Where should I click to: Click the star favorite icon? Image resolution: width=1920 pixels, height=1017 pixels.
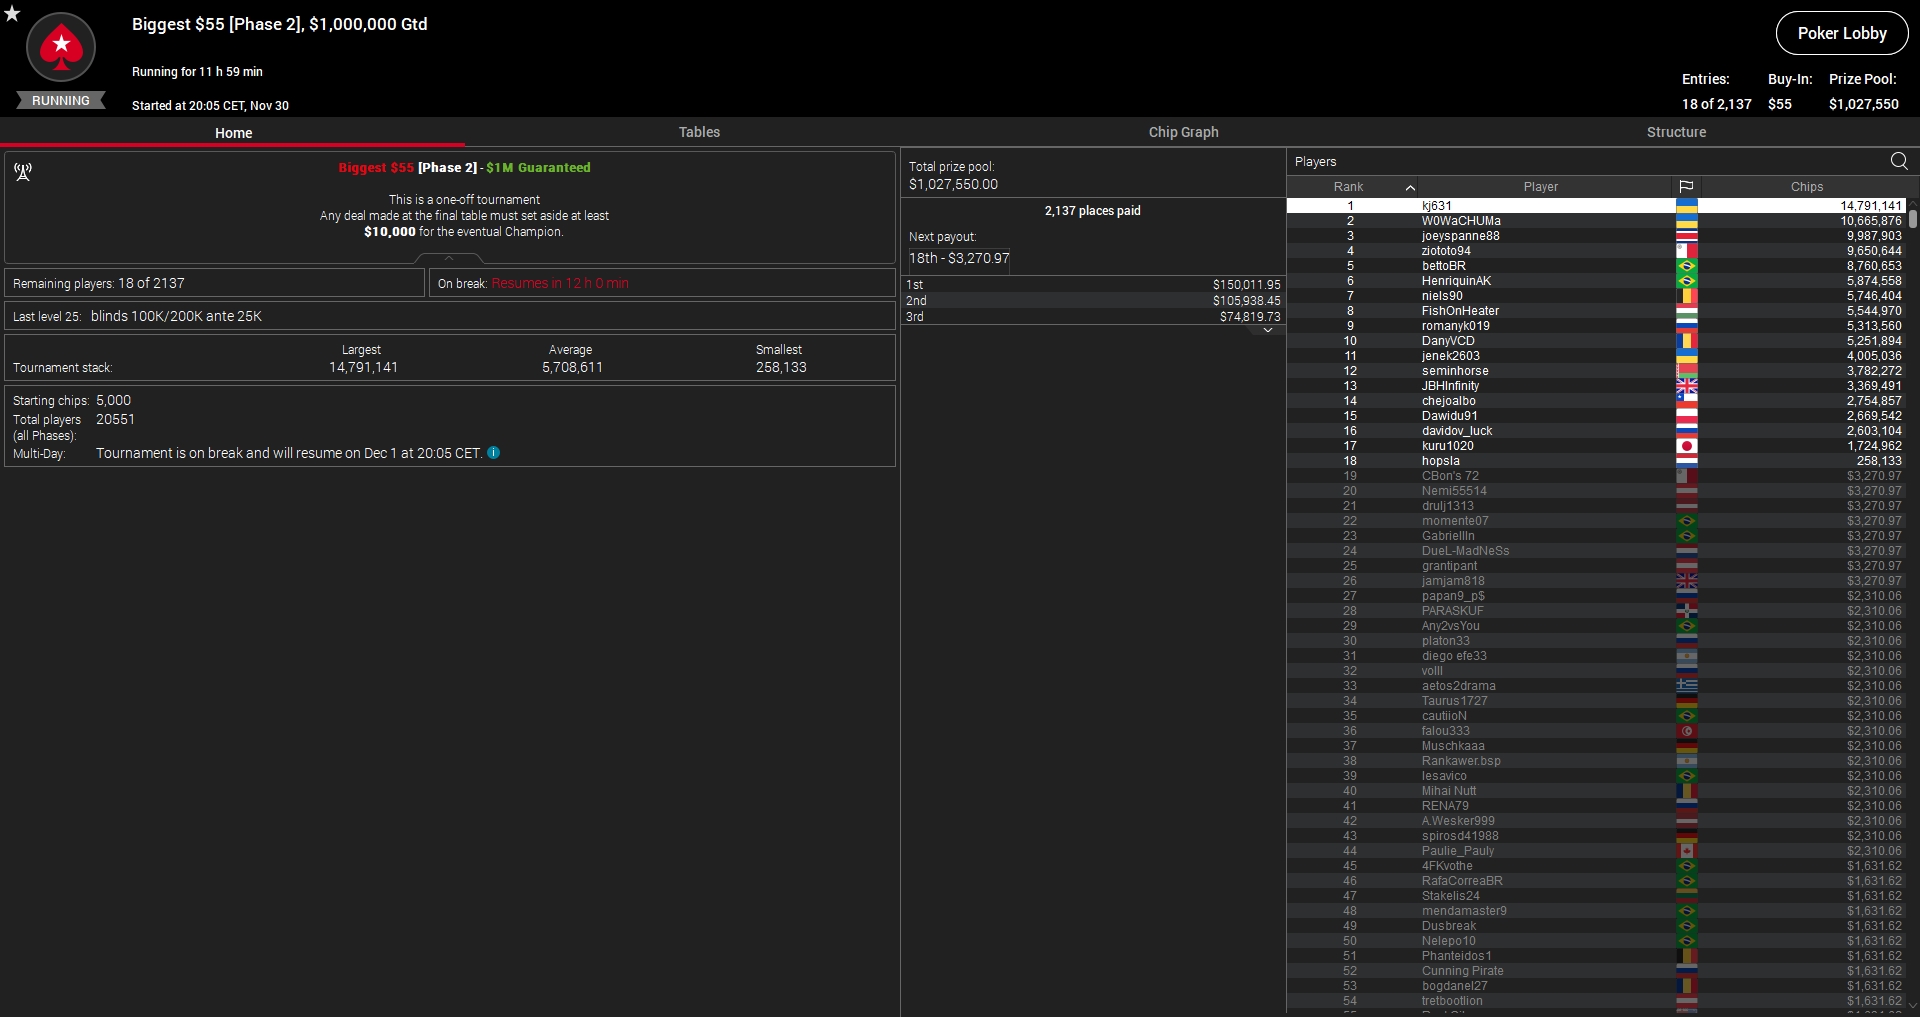click(12, 13)
